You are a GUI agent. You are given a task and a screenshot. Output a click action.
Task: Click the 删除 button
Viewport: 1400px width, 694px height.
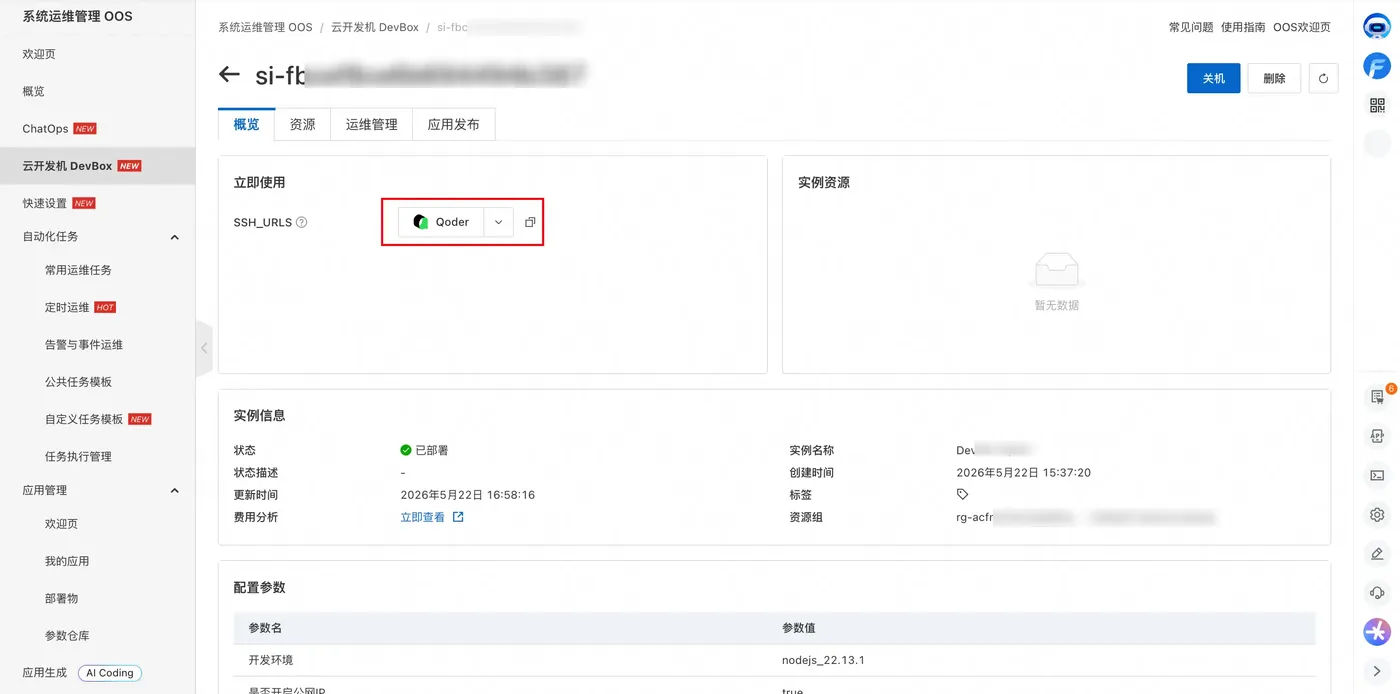click(1274, 79)
